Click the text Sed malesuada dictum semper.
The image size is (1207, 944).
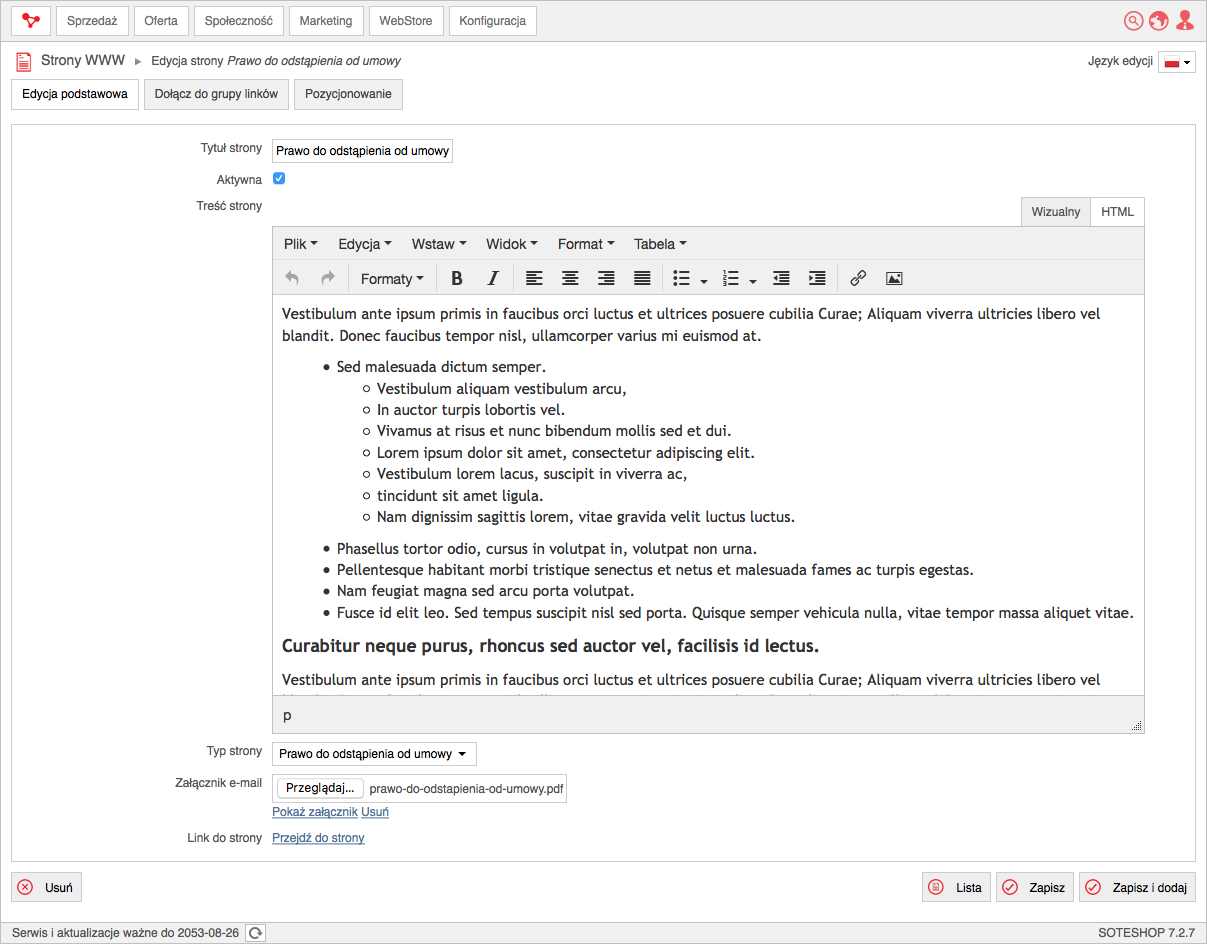[x=441, y=367]
